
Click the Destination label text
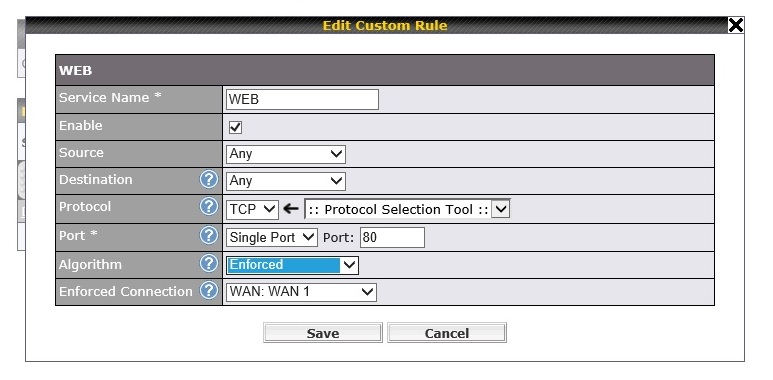(x=95, y=179)
